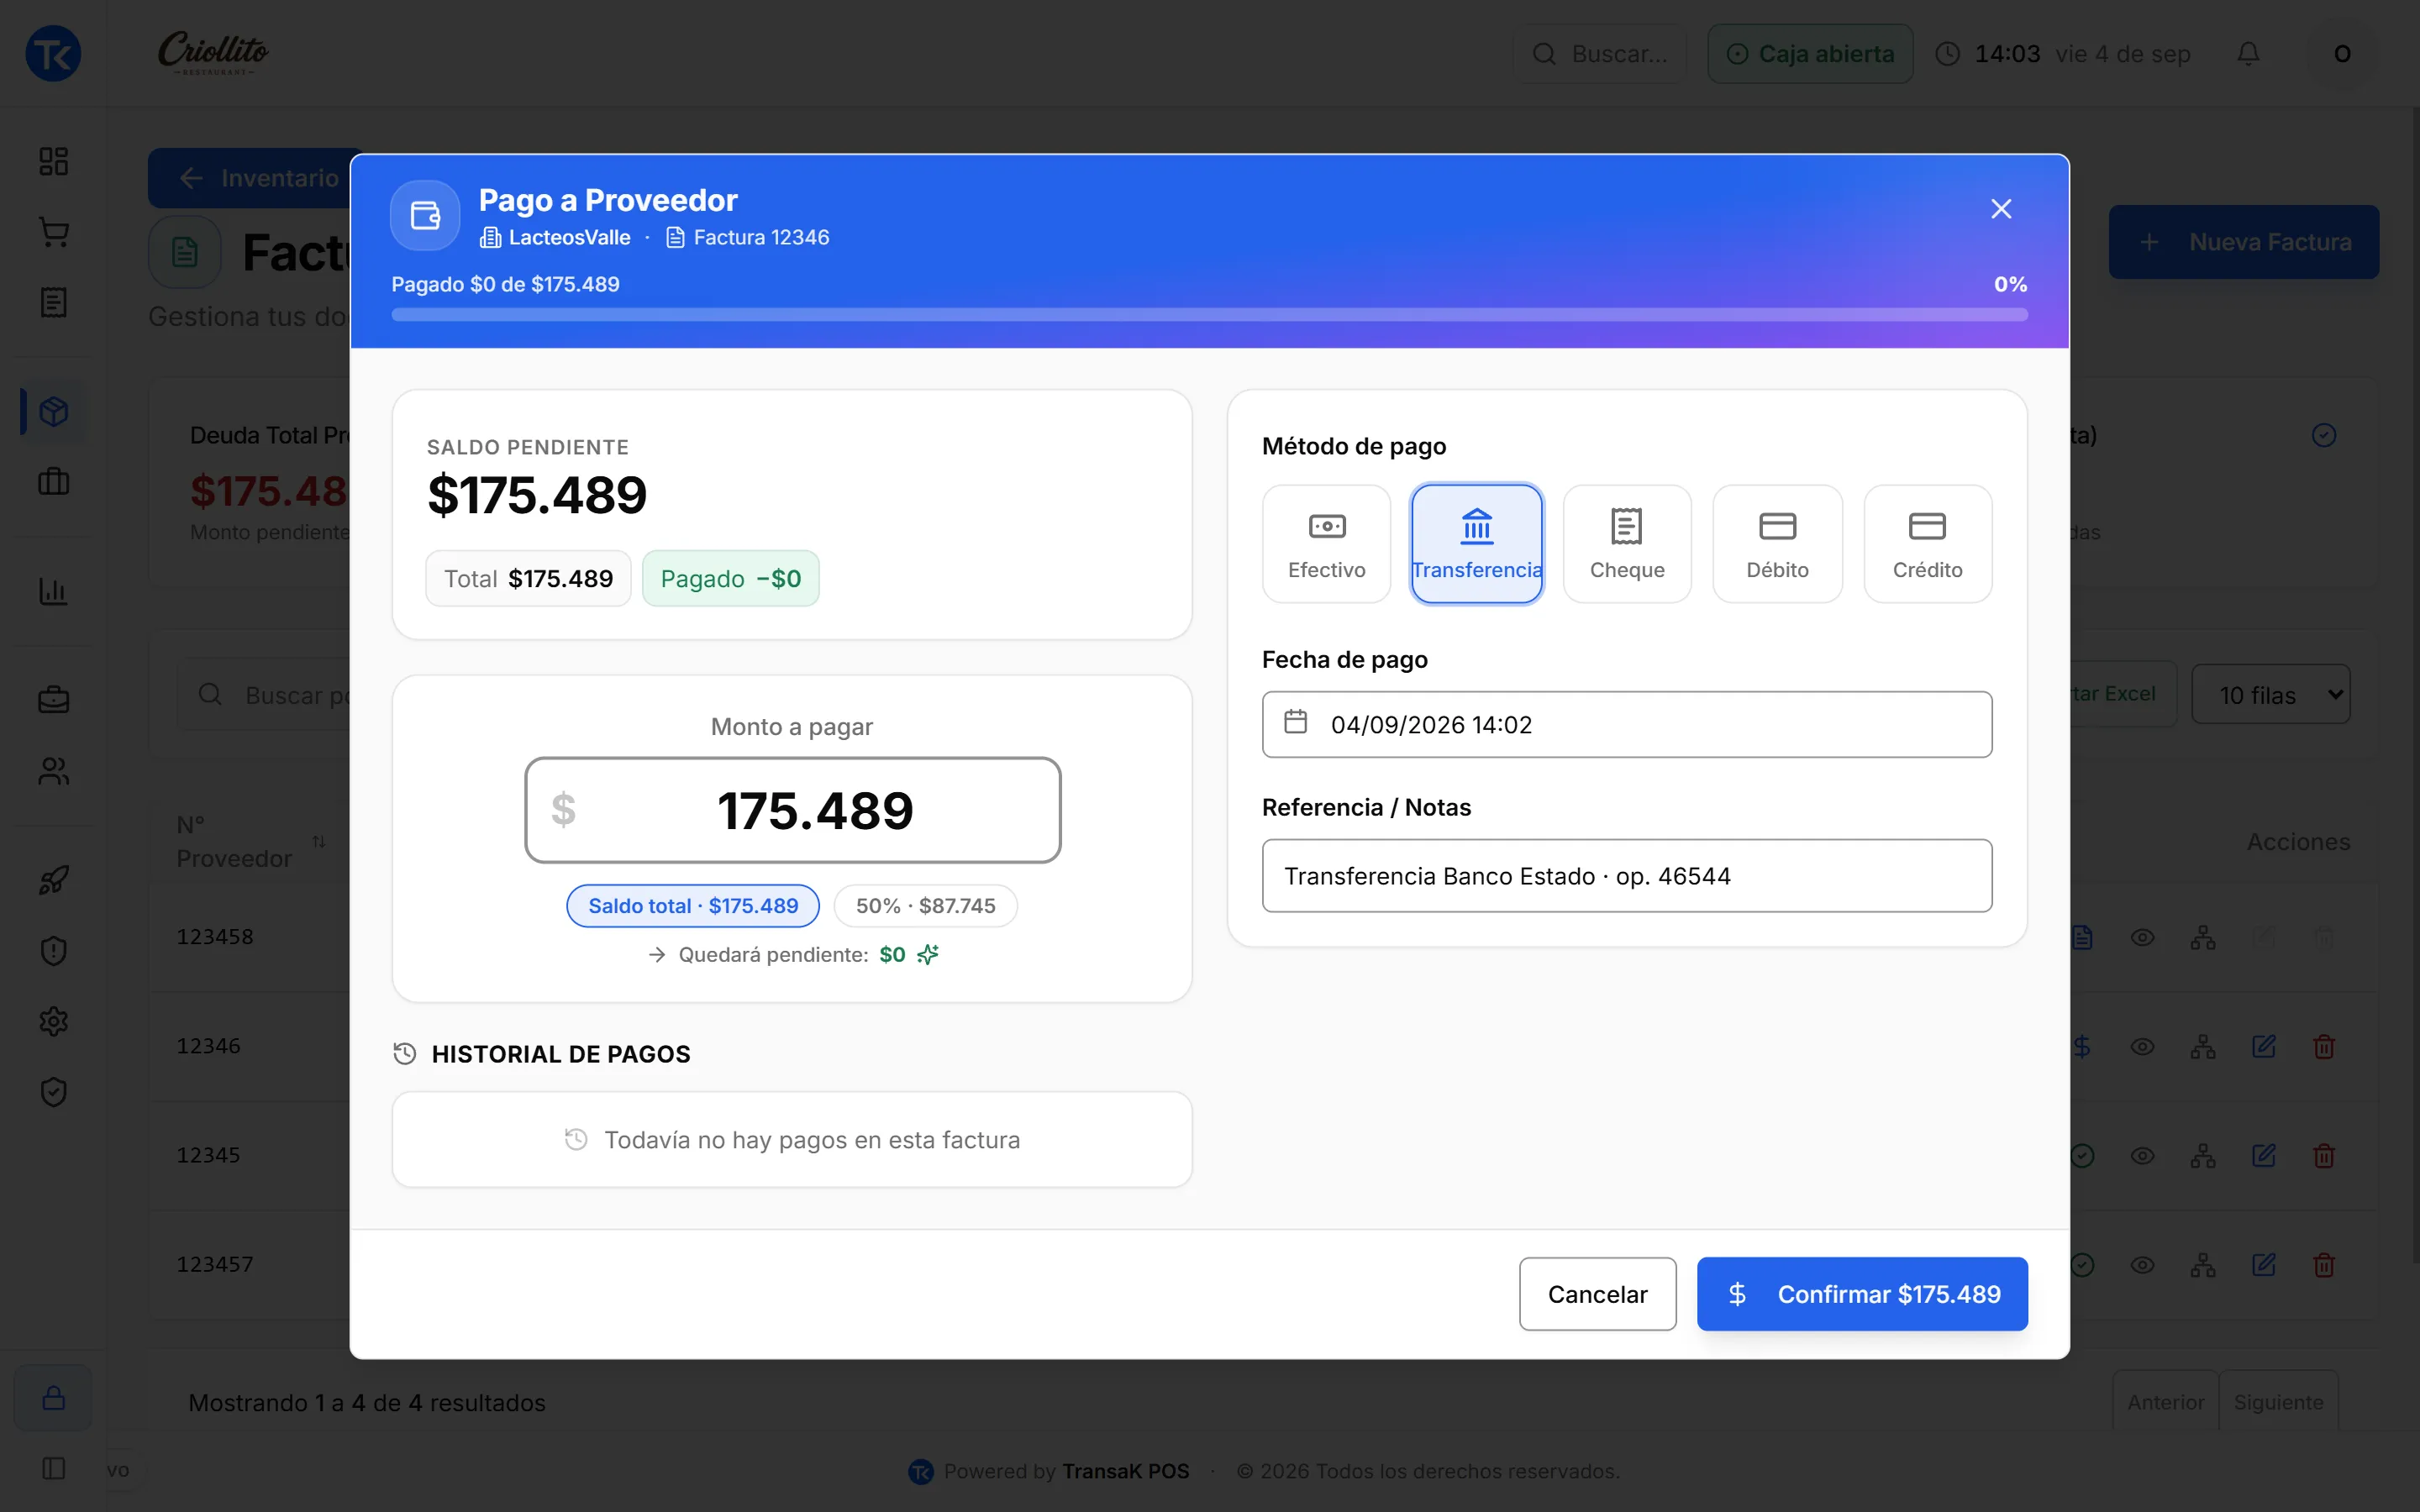Delete invoice 12345 with trash icon
Viewport: 2420px width, 1512px height.
point(2324,1156)
